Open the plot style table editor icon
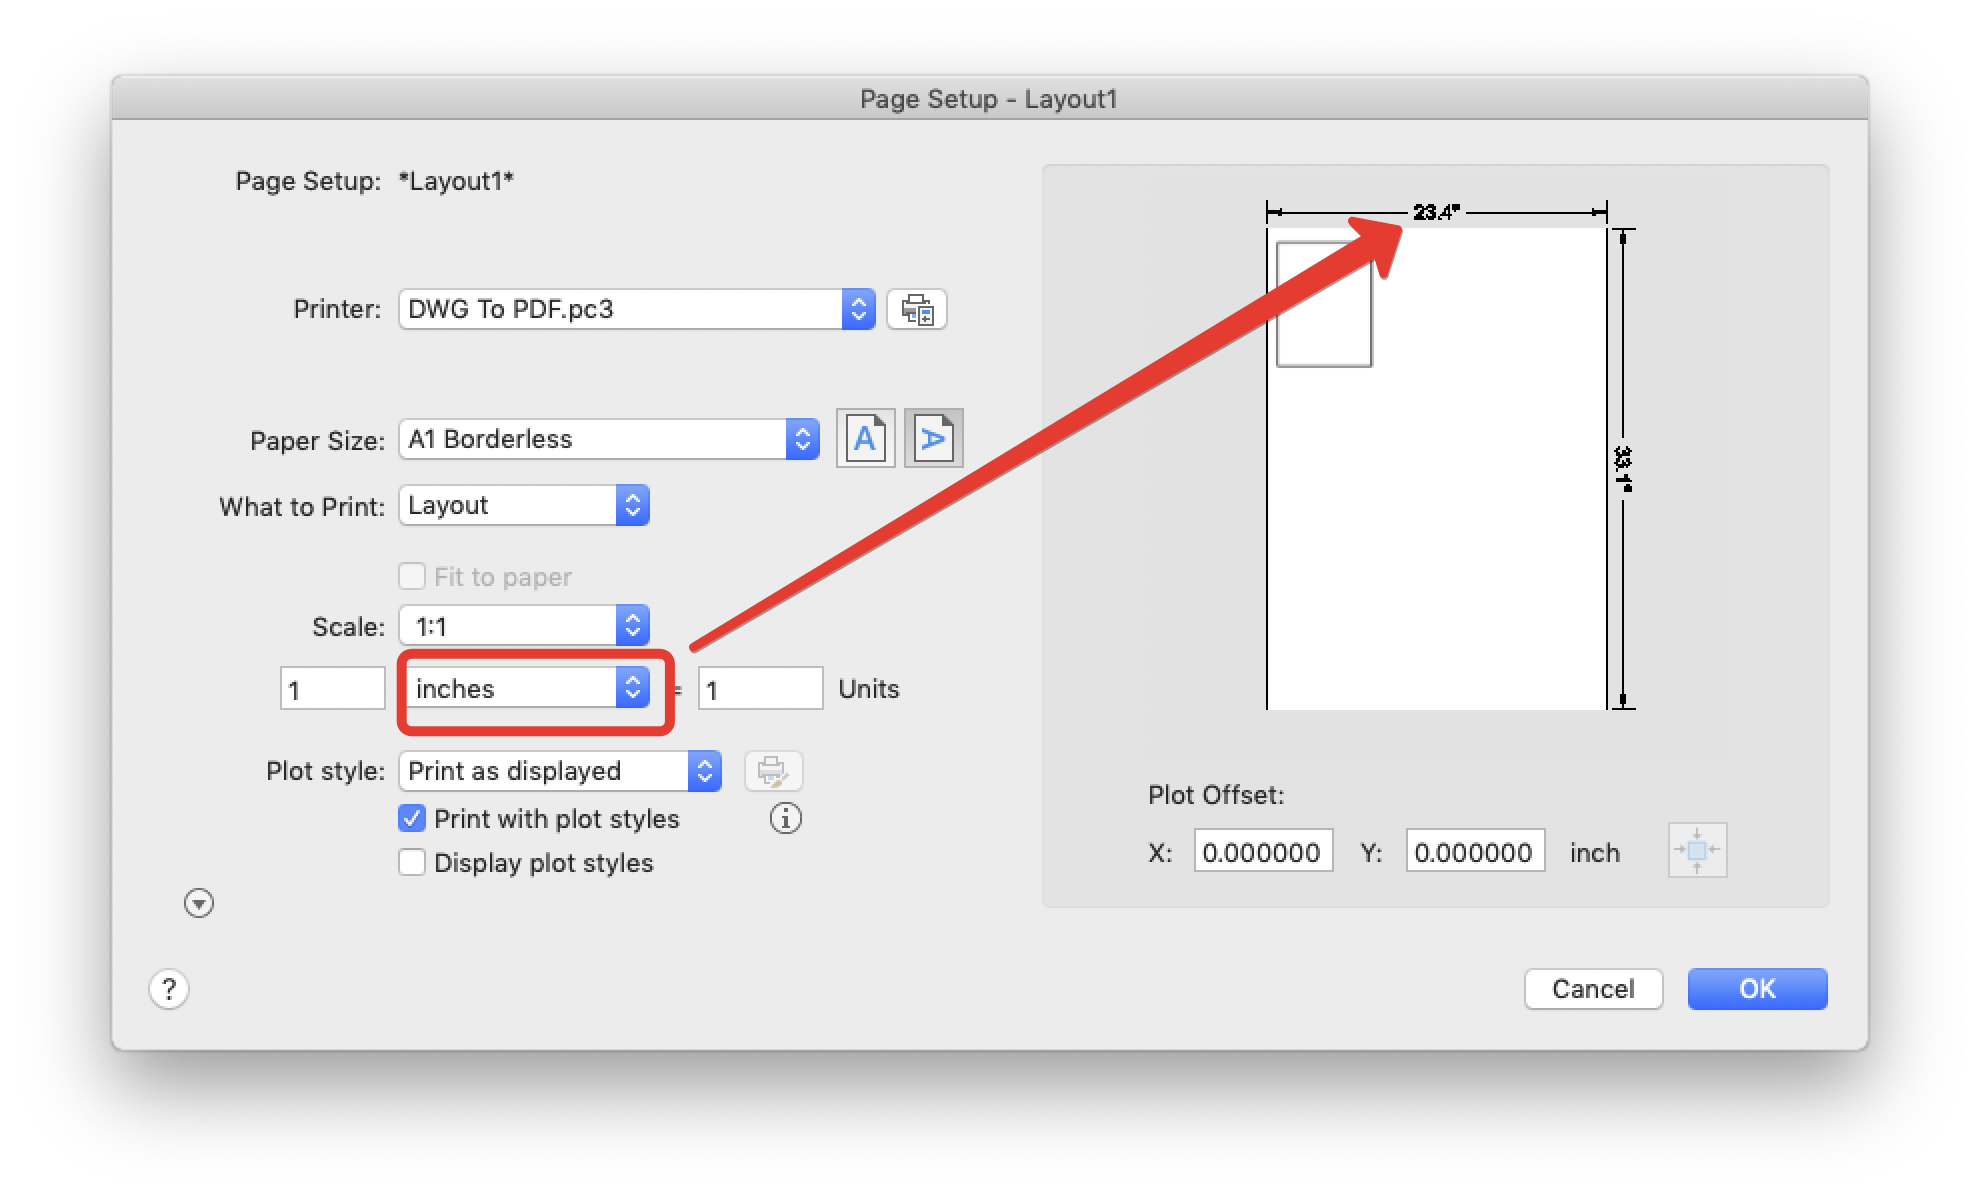The image size is (1980, 1198). 773,771
